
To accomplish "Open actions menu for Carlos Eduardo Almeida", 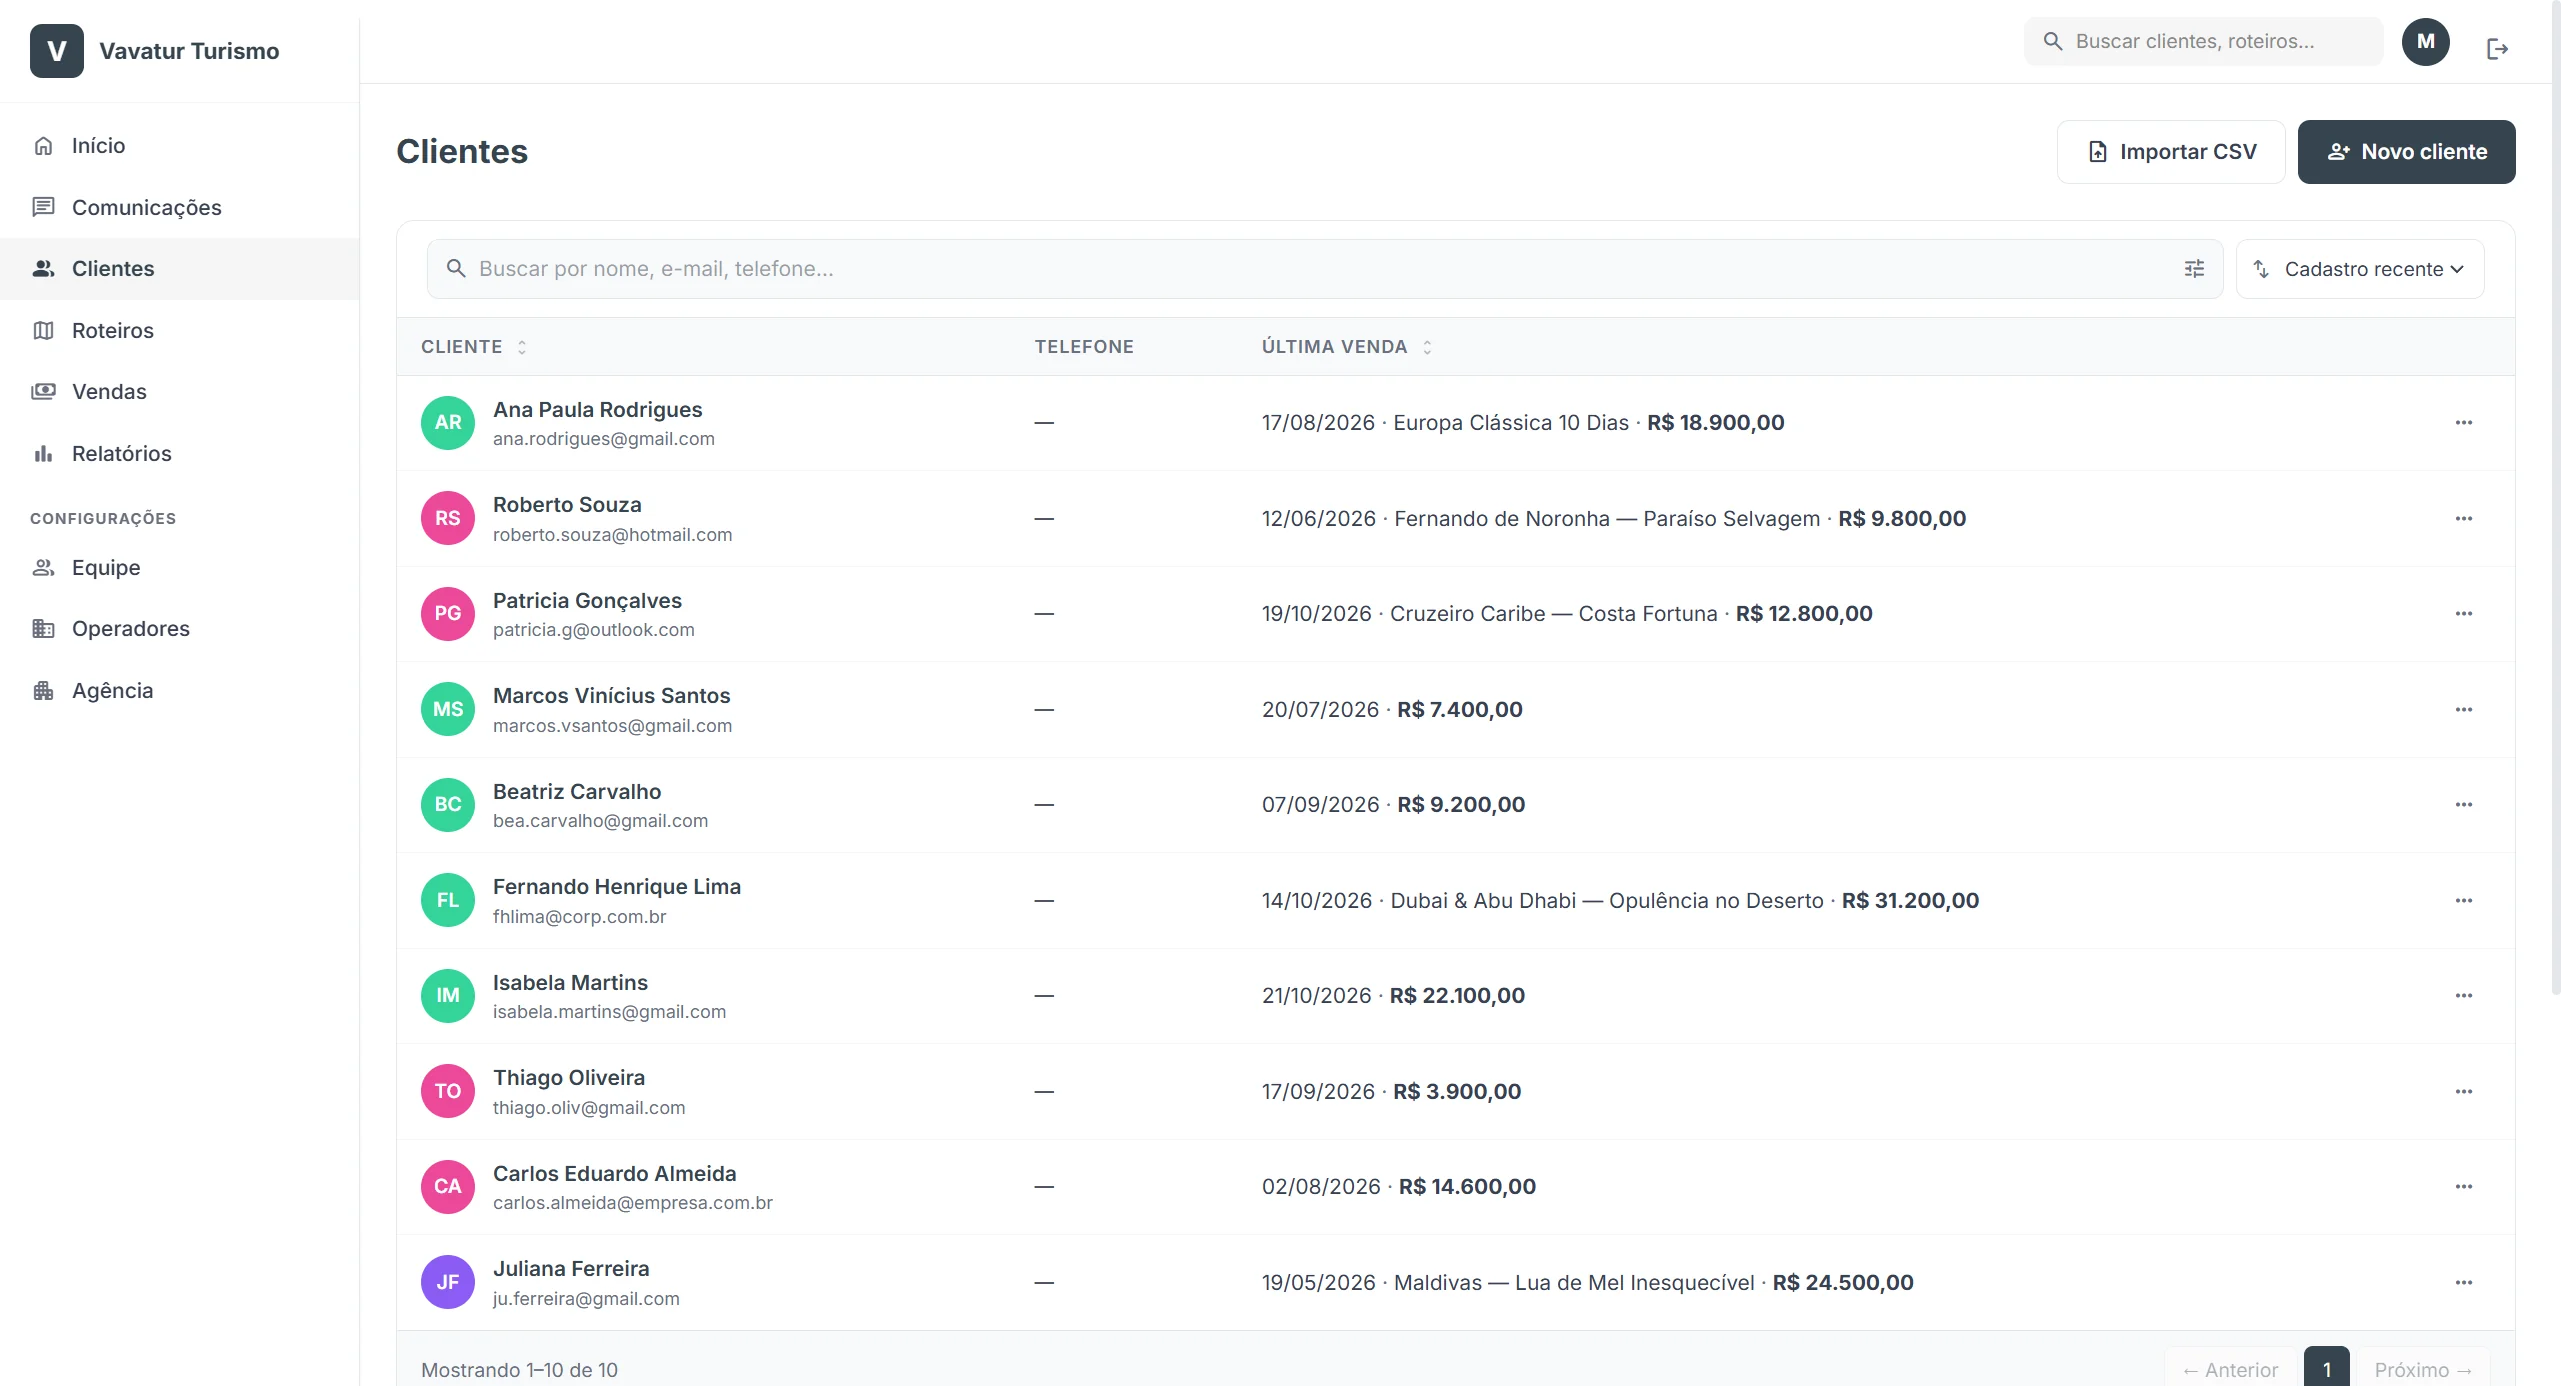I will pyautogui.click(x=2463, y=1187).
